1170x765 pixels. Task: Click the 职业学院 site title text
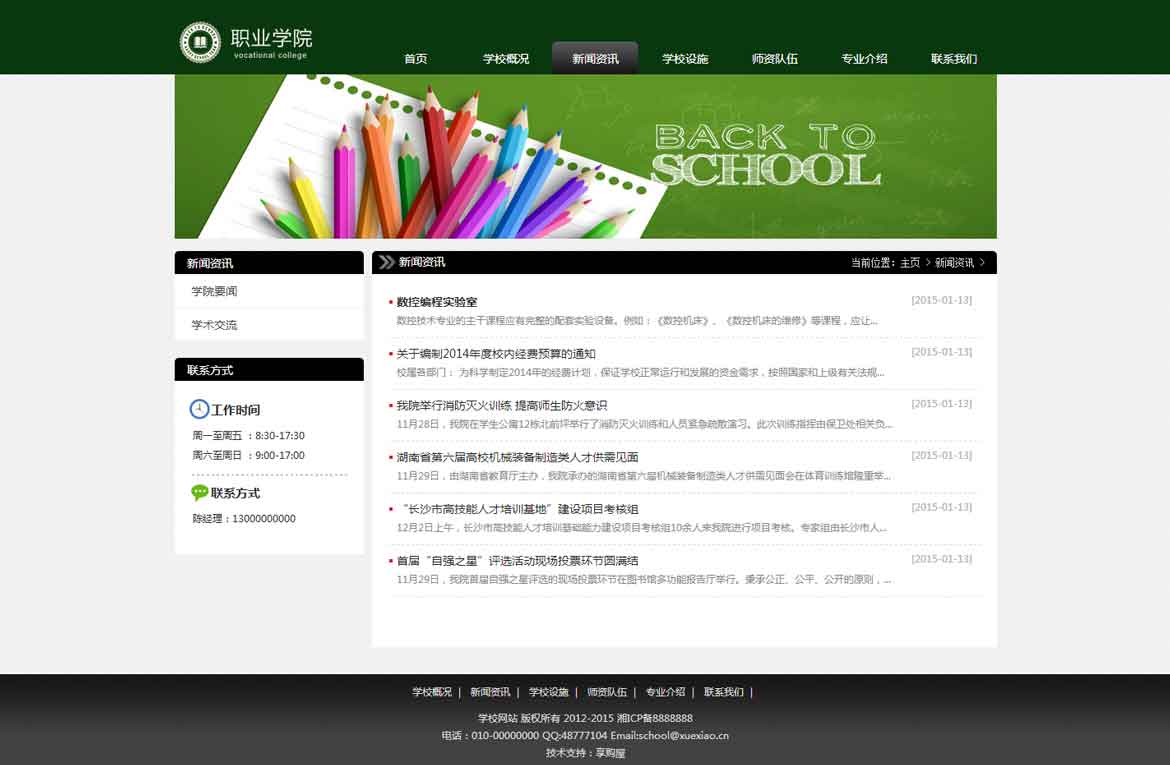272,37
